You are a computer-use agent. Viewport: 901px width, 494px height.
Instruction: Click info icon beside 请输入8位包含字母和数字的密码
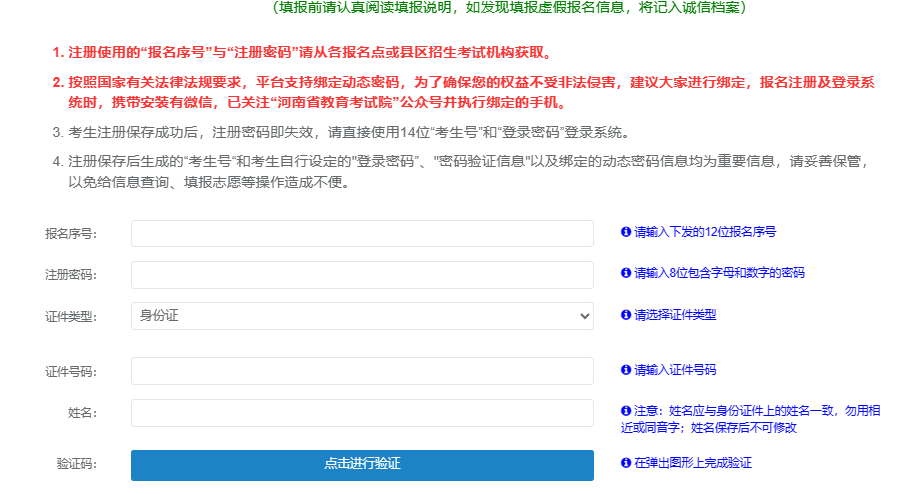(x=626, y=272)
